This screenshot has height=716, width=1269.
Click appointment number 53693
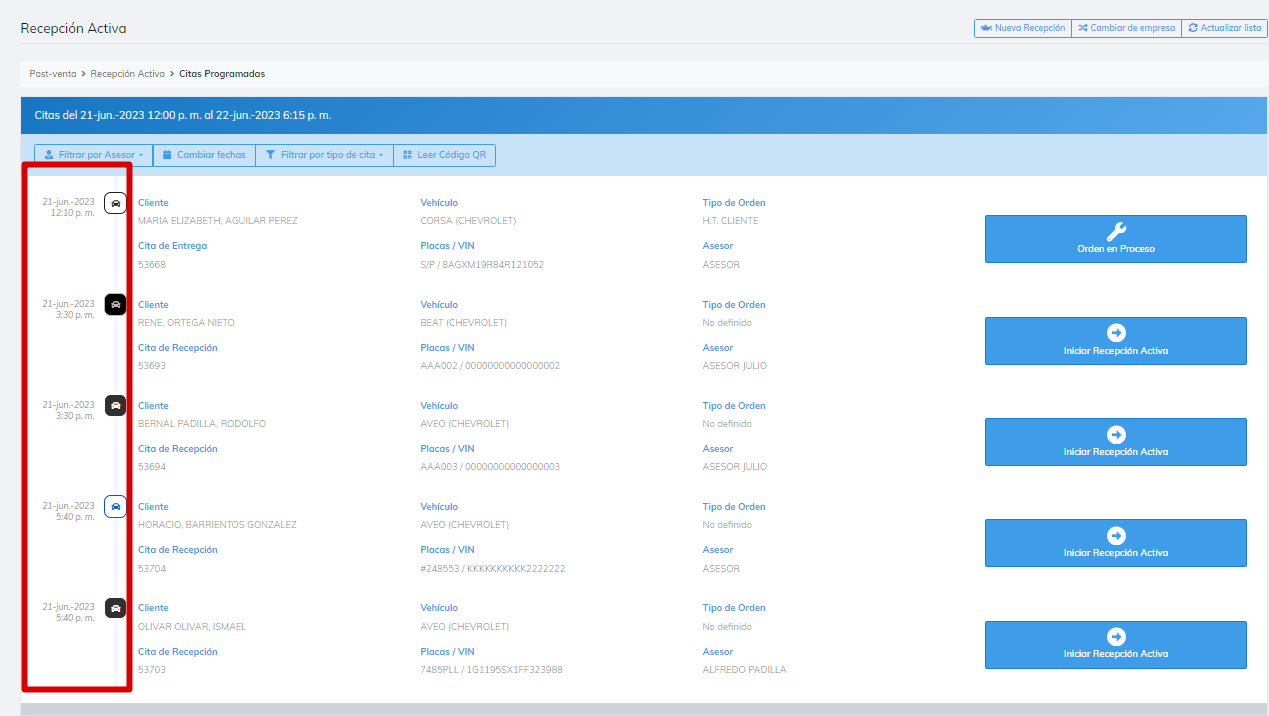coord(152,366)
